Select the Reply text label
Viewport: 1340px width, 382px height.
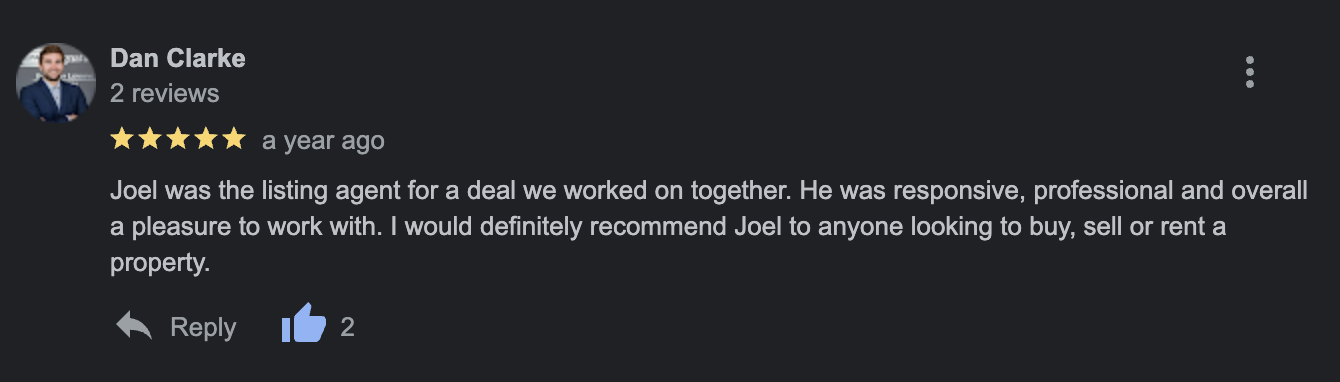[203, 327]
